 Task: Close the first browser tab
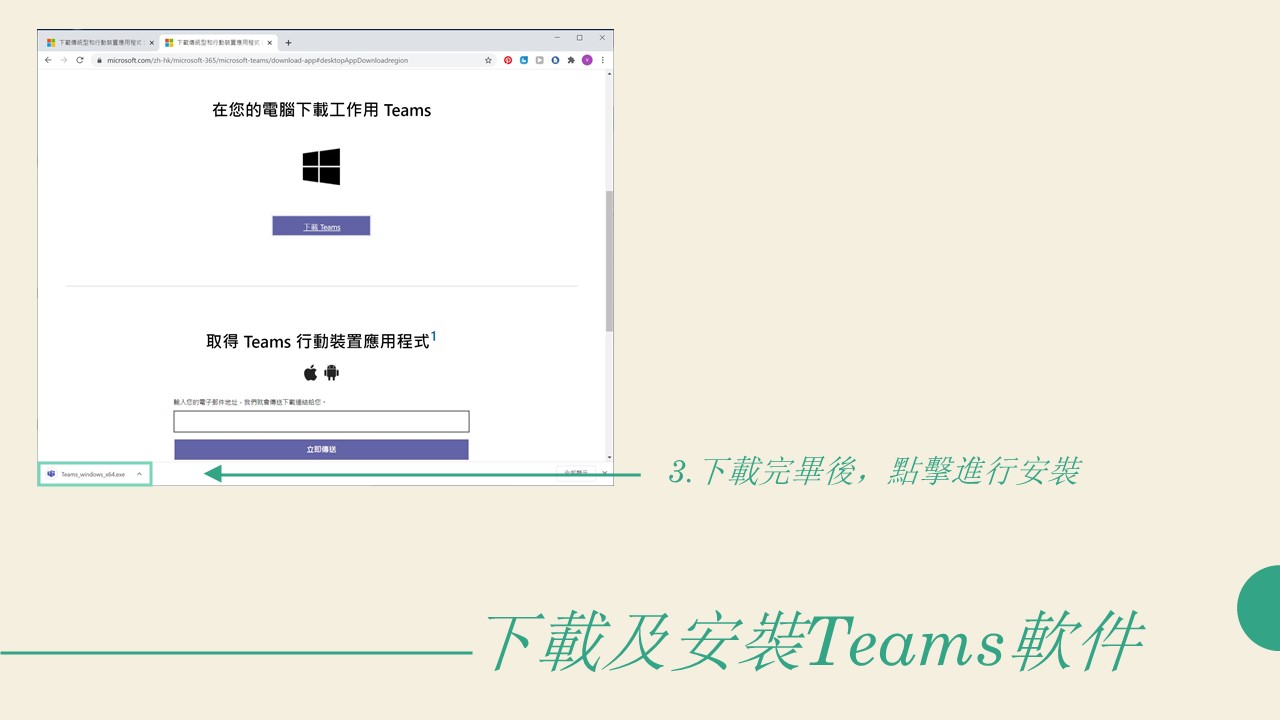151,43
